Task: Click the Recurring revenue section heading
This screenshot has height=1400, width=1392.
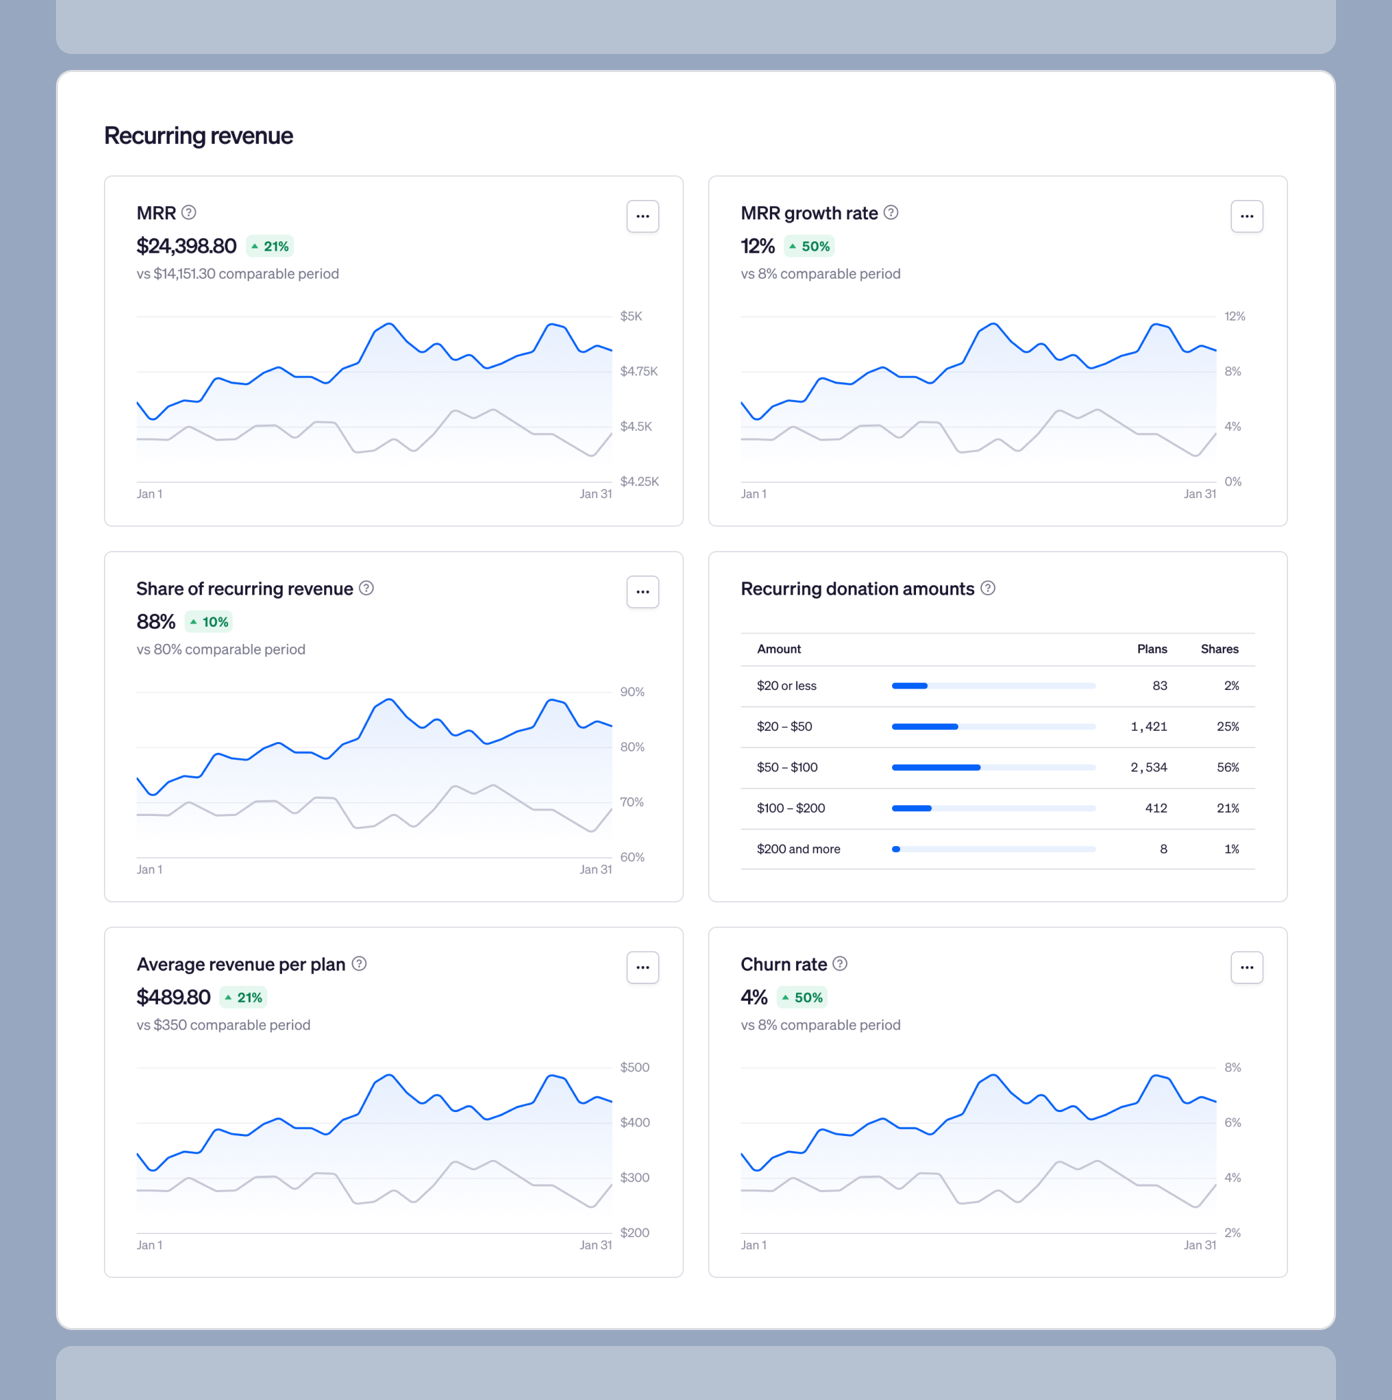Action: tap(198, 135)
